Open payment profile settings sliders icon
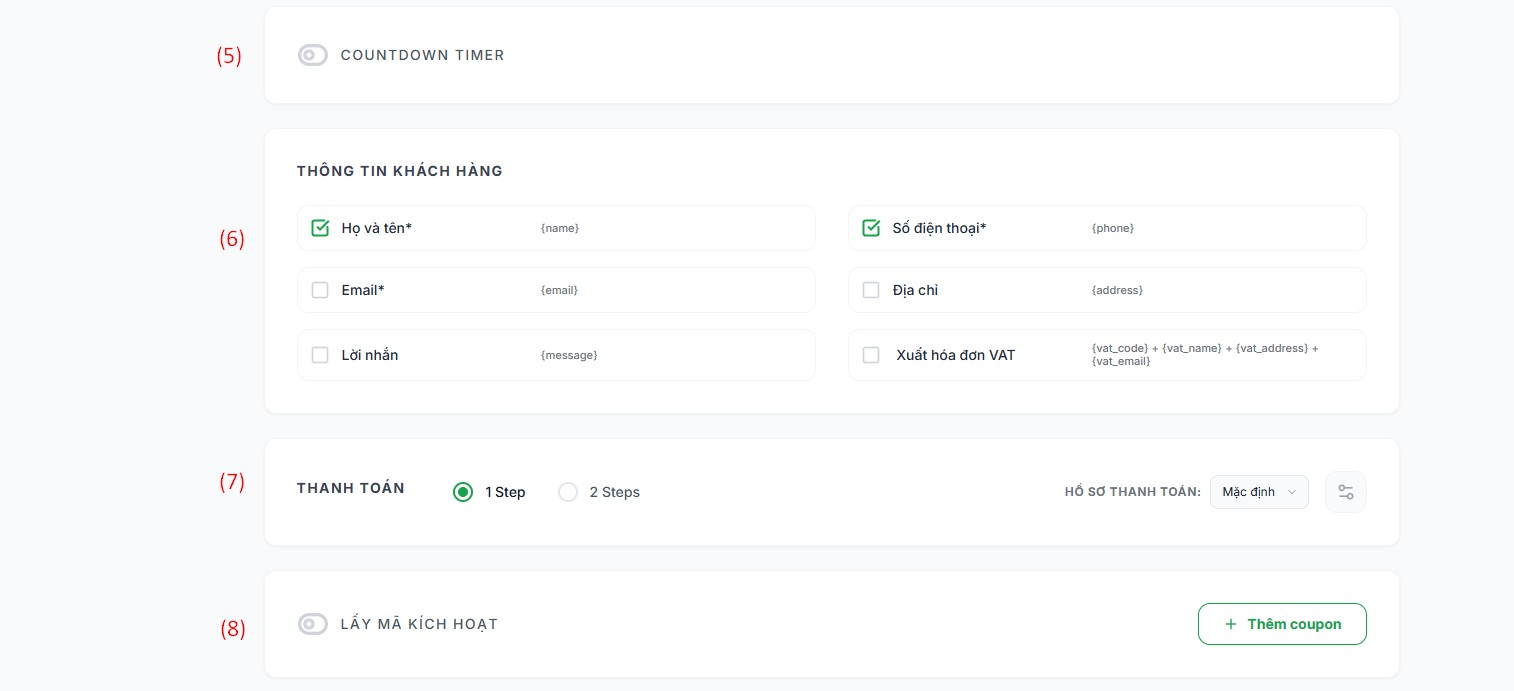The width and height of the screenshot is (1514, 691). [x=1345, y=492]
